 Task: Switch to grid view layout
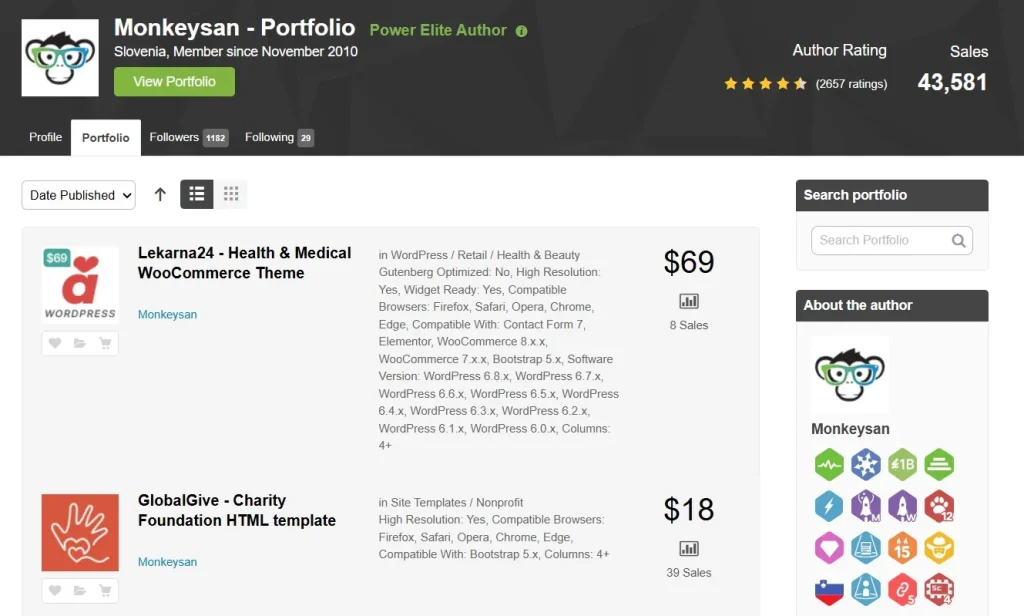[231, 194]
